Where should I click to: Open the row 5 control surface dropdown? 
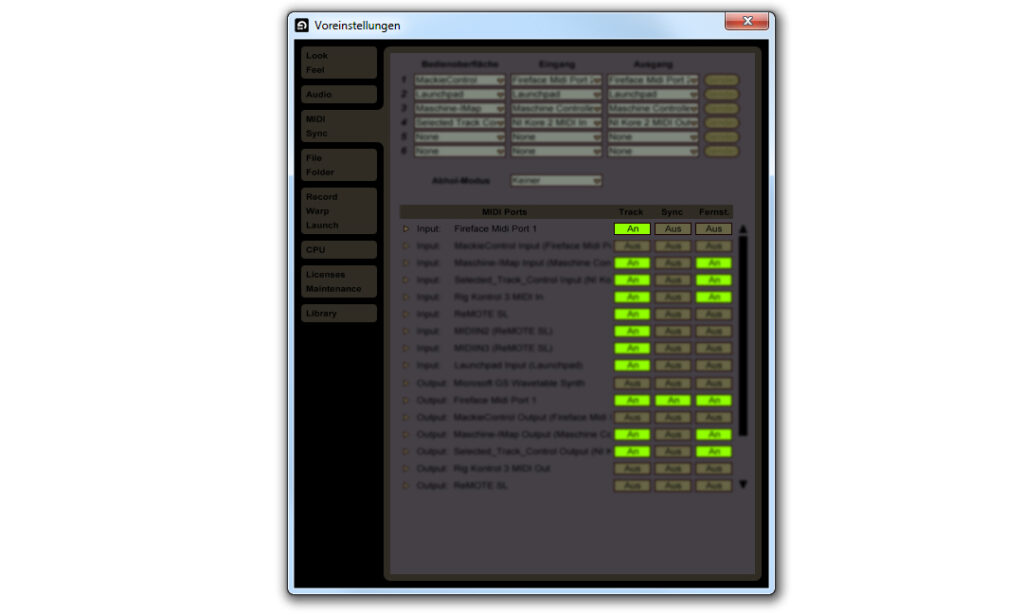point(460,137)
